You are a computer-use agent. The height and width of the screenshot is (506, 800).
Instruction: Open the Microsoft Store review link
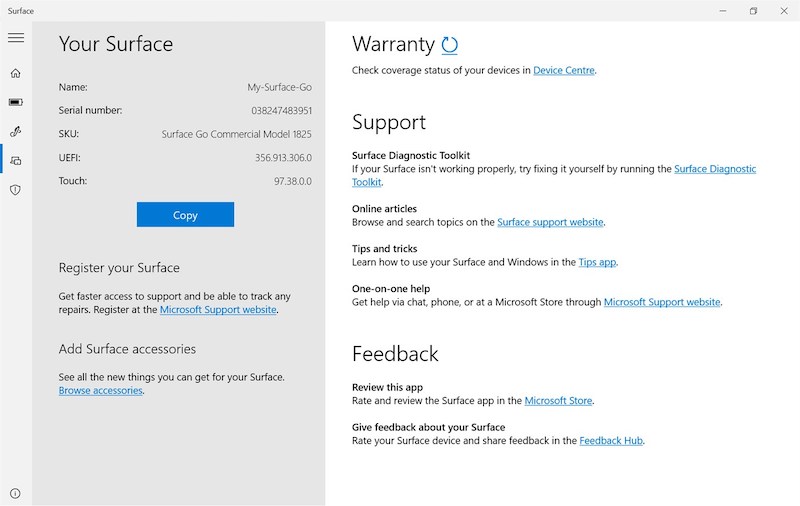558,401
